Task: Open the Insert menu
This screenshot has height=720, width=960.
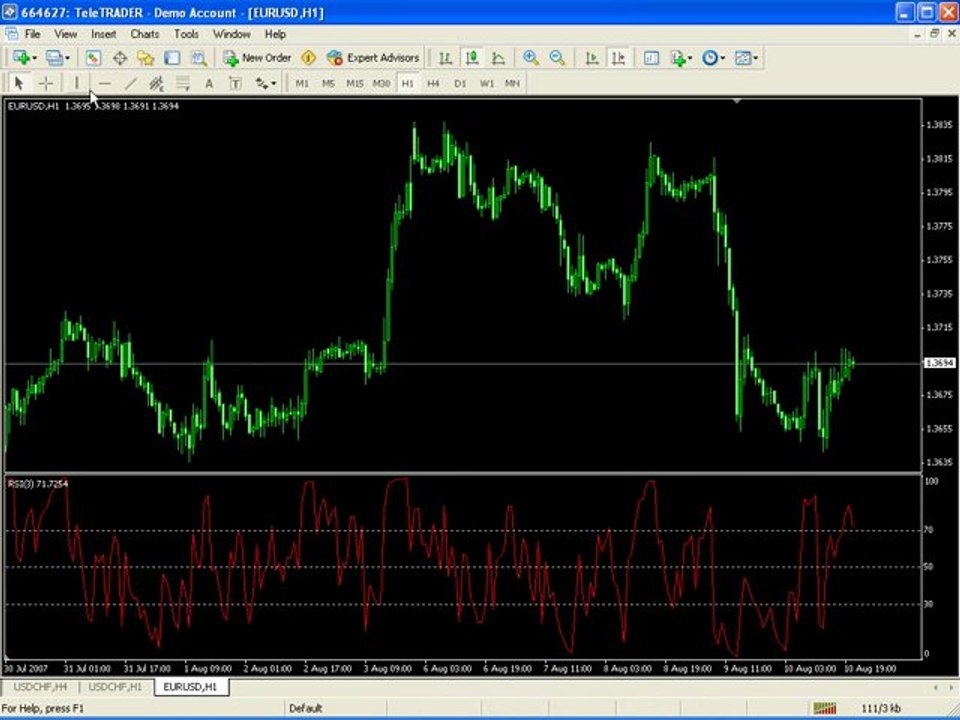Action: click(x=103, y=34)
